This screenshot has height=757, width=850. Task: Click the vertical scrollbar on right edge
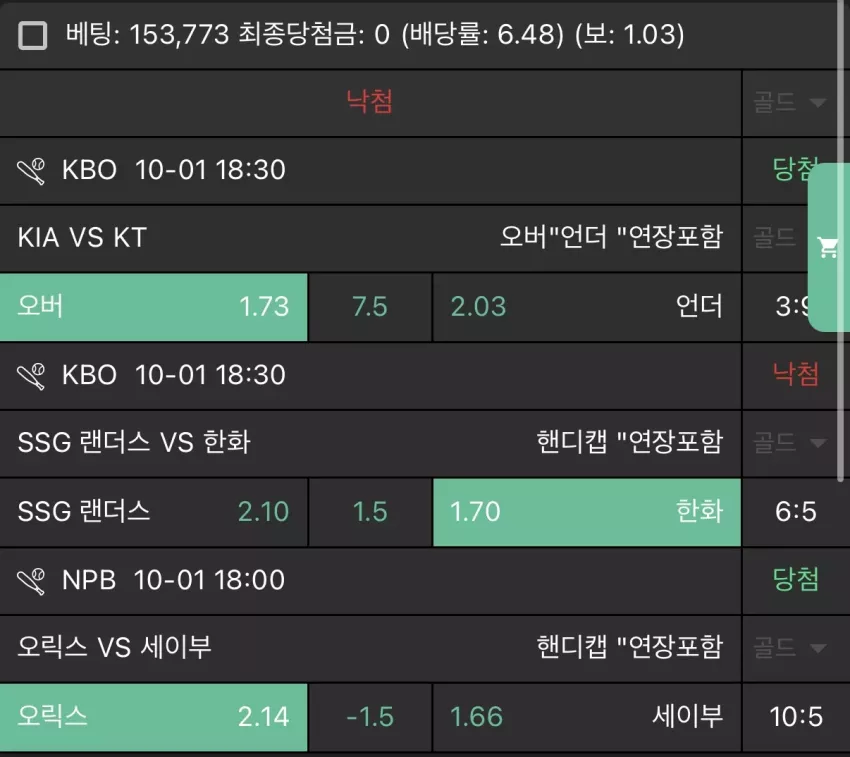841,241
